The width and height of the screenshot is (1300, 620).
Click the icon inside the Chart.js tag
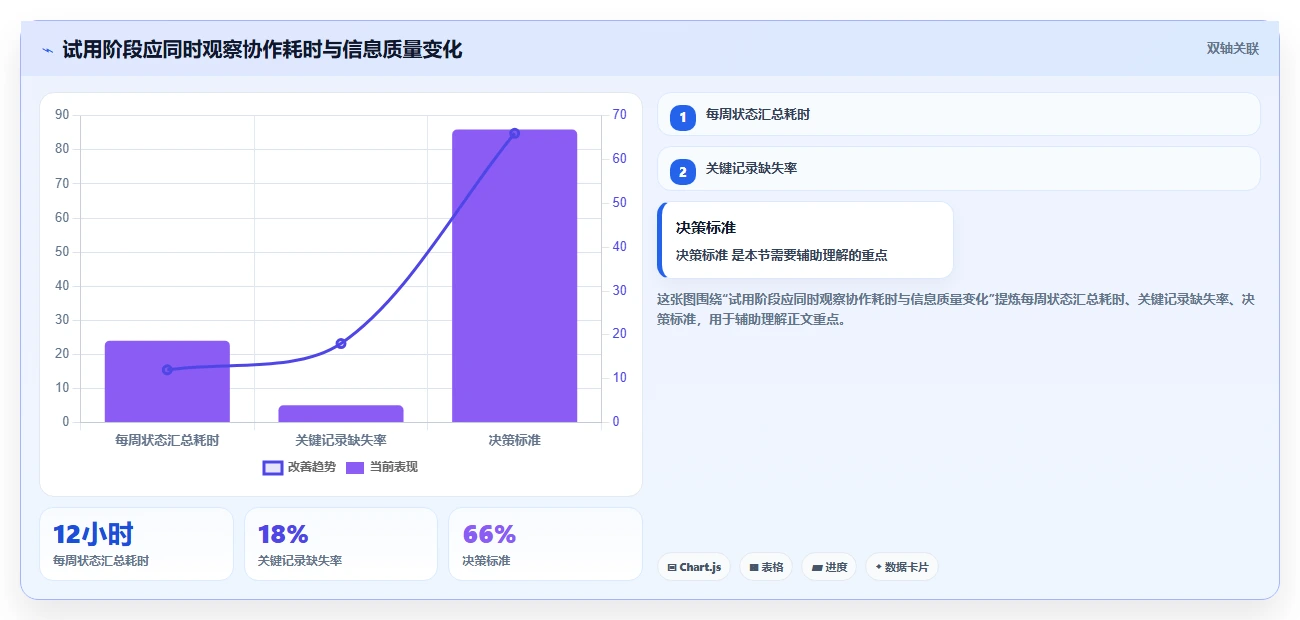pos(672,567)
